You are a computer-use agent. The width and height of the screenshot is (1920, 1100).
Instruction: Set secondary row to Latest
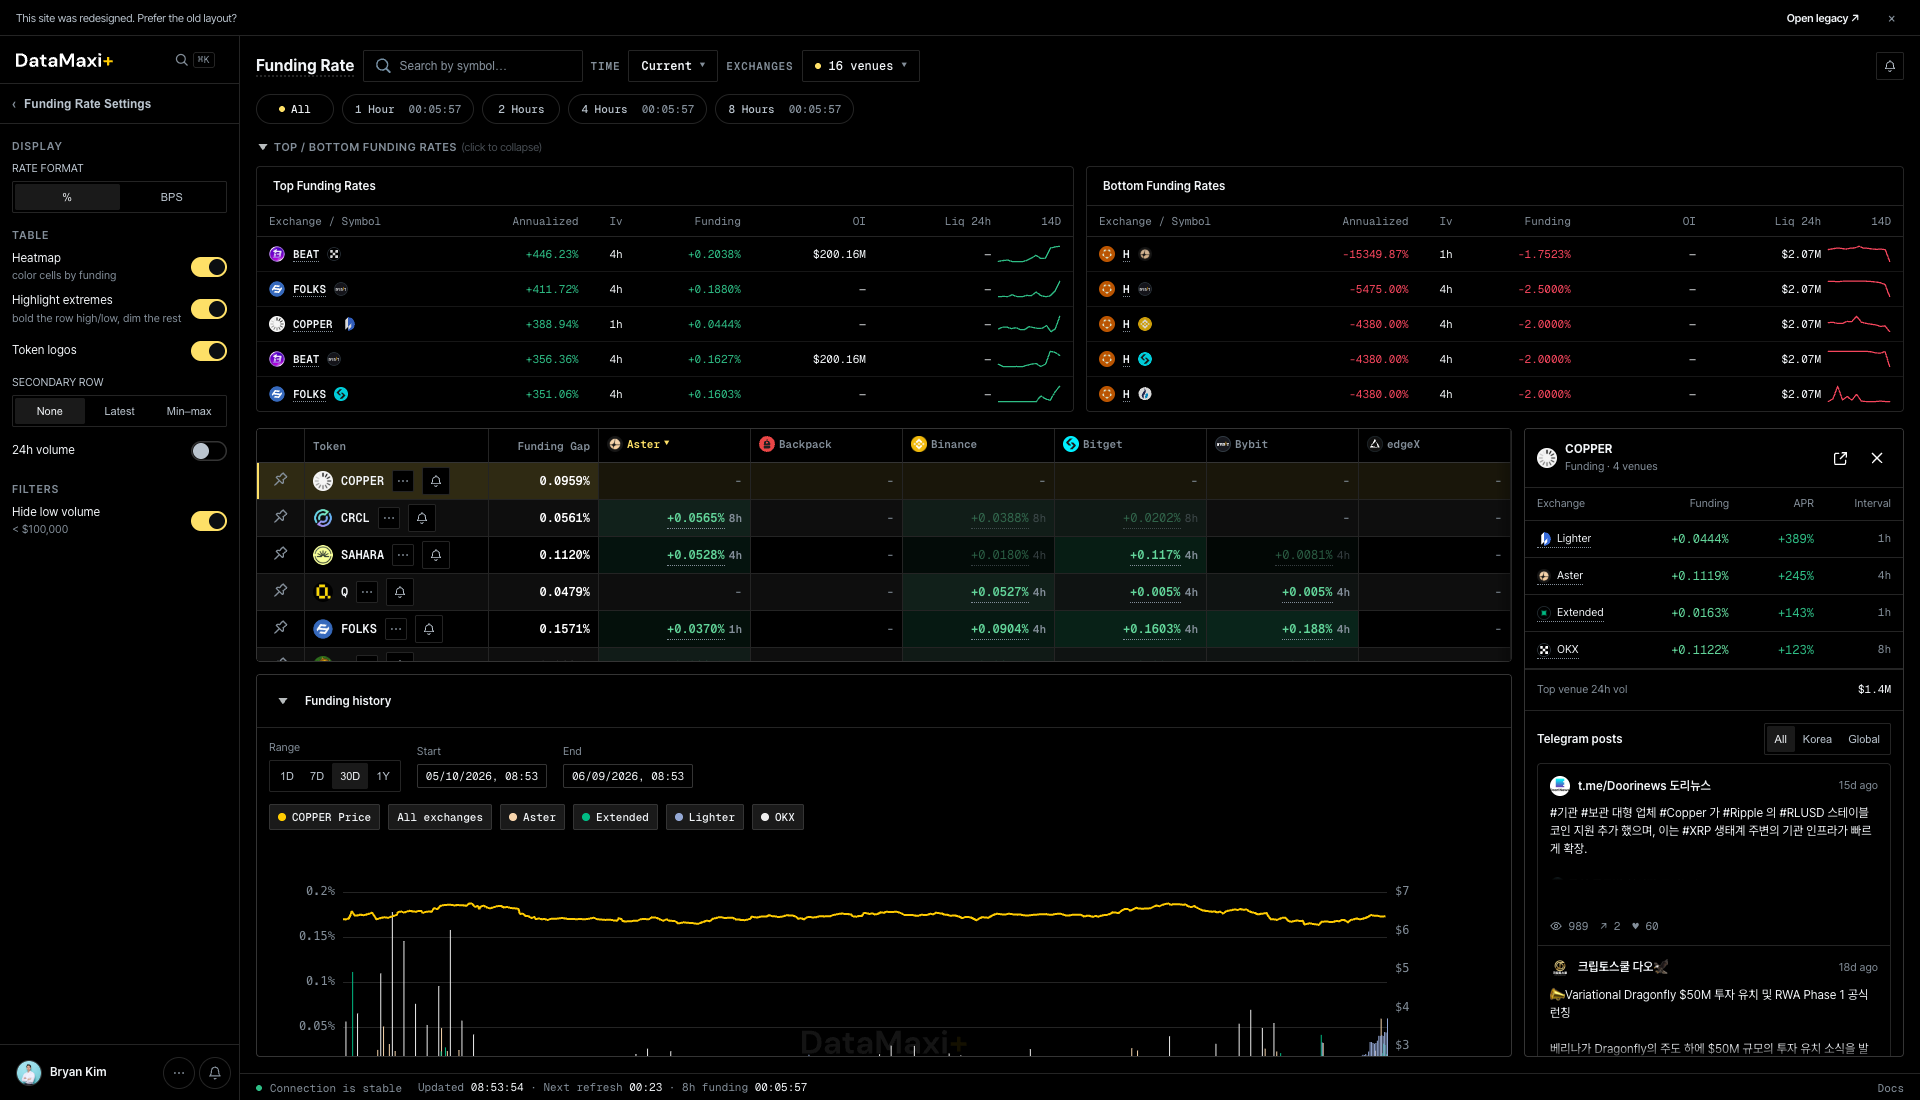coord(119,411)
